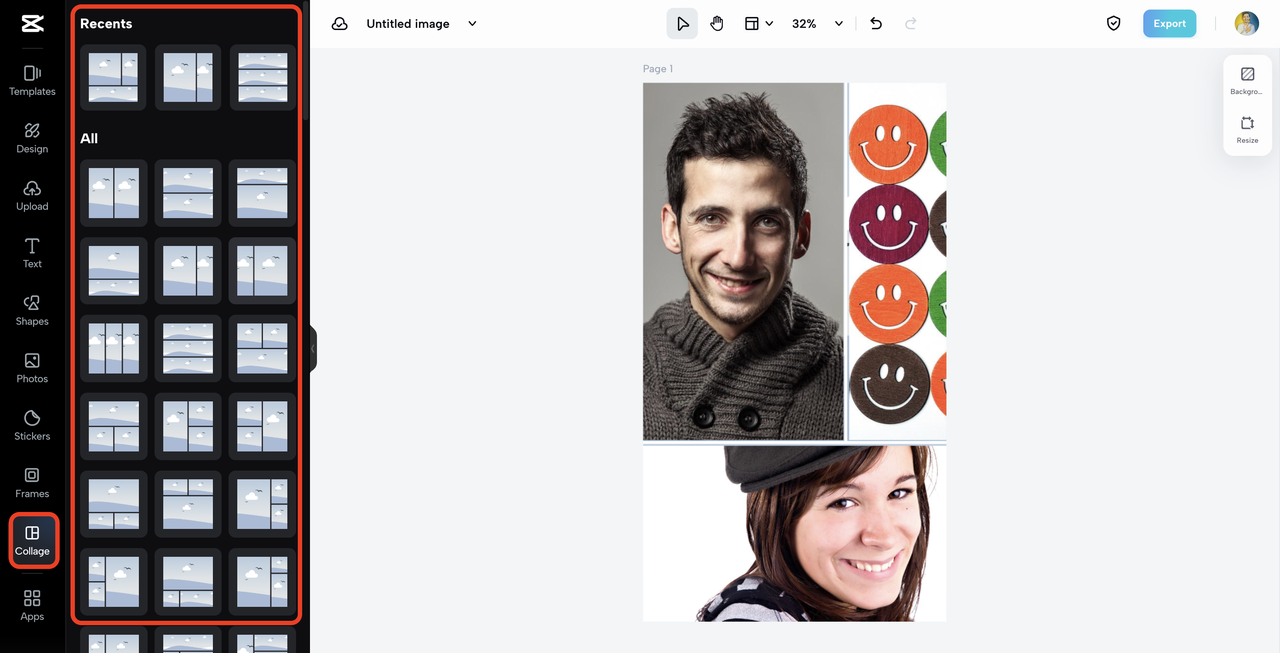Viewport: 1280px width, 653px height.
Task: Expand the layout view dropdown arrow
Action: [769, 24]
